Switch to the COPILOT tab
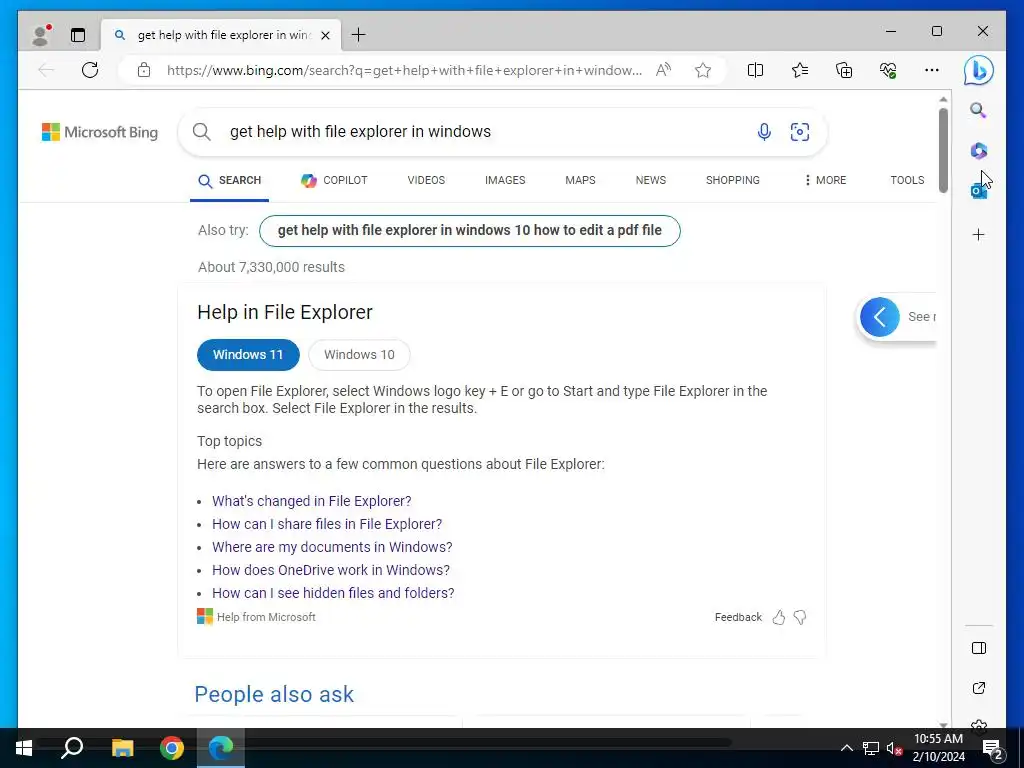1024x768 pixels. (334, 181)
